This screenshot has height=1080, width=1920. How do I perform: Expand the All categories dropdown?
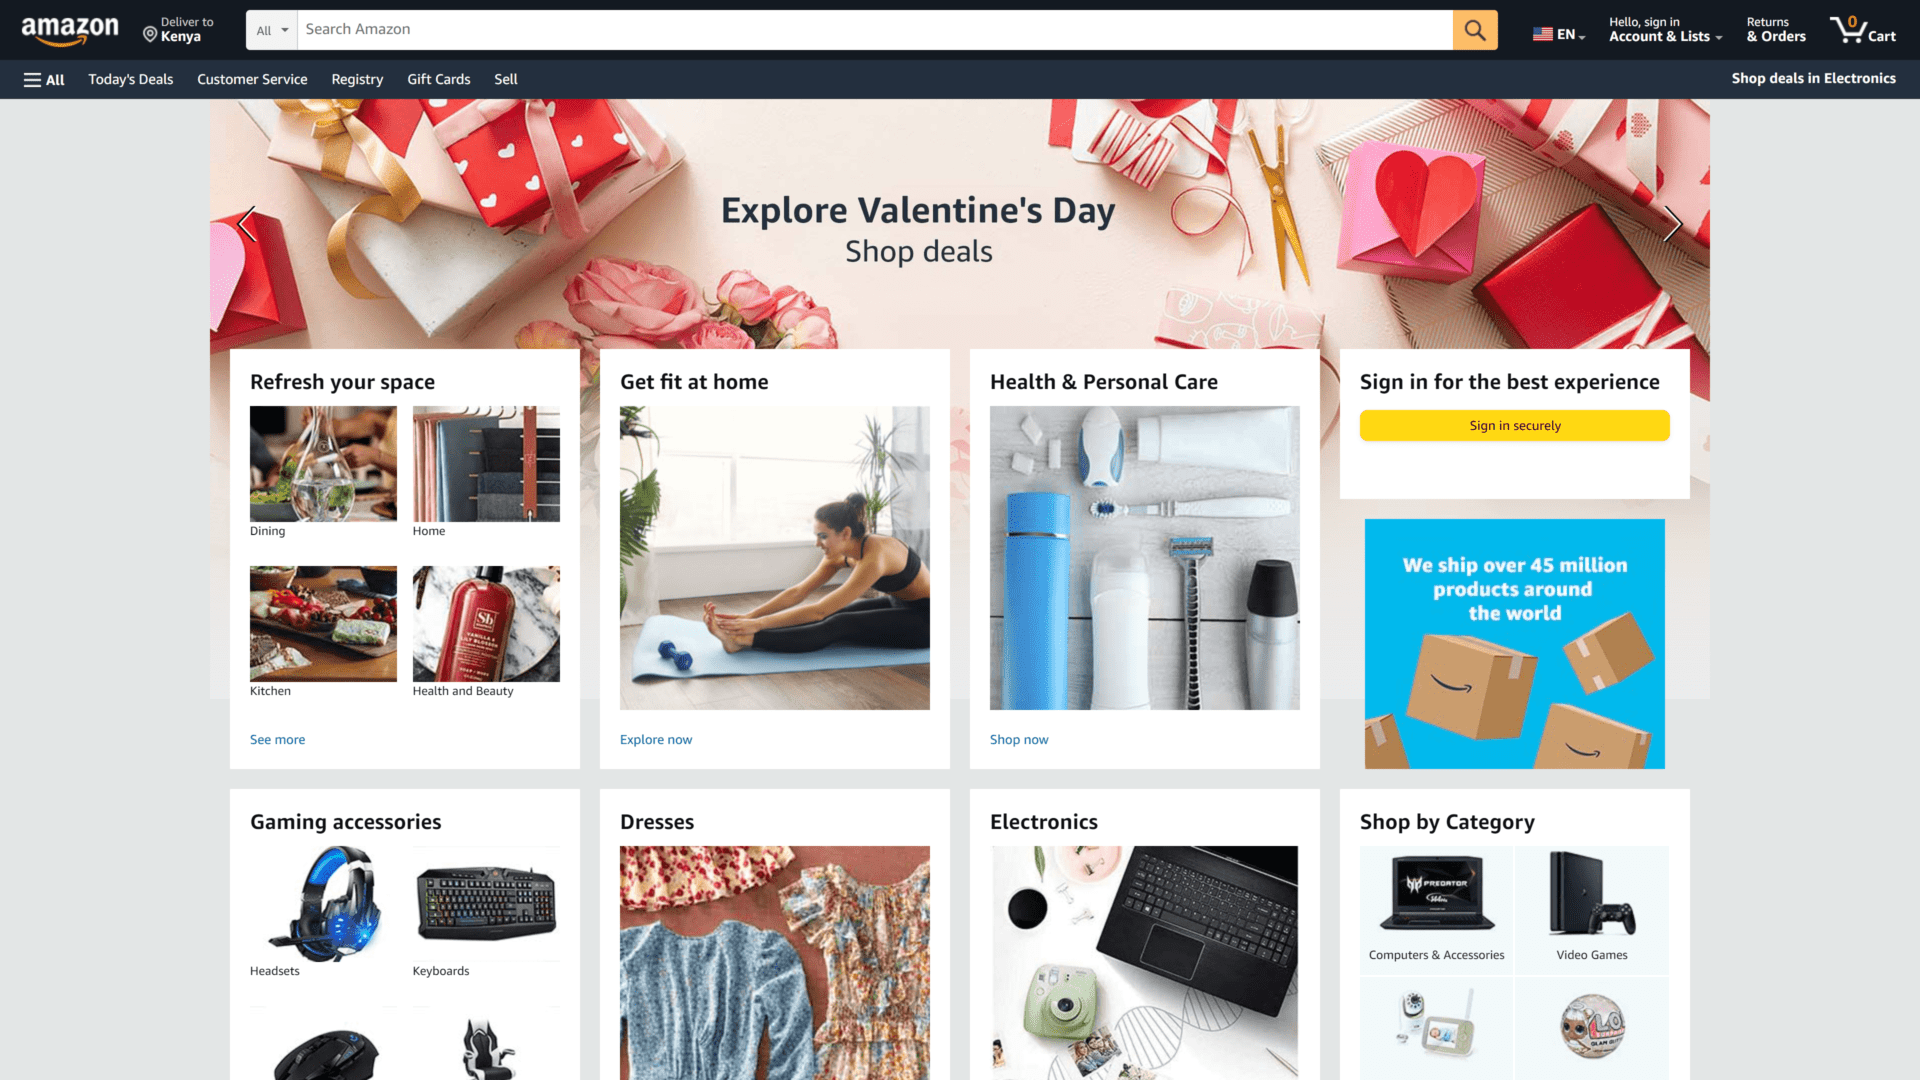point(270,29)
